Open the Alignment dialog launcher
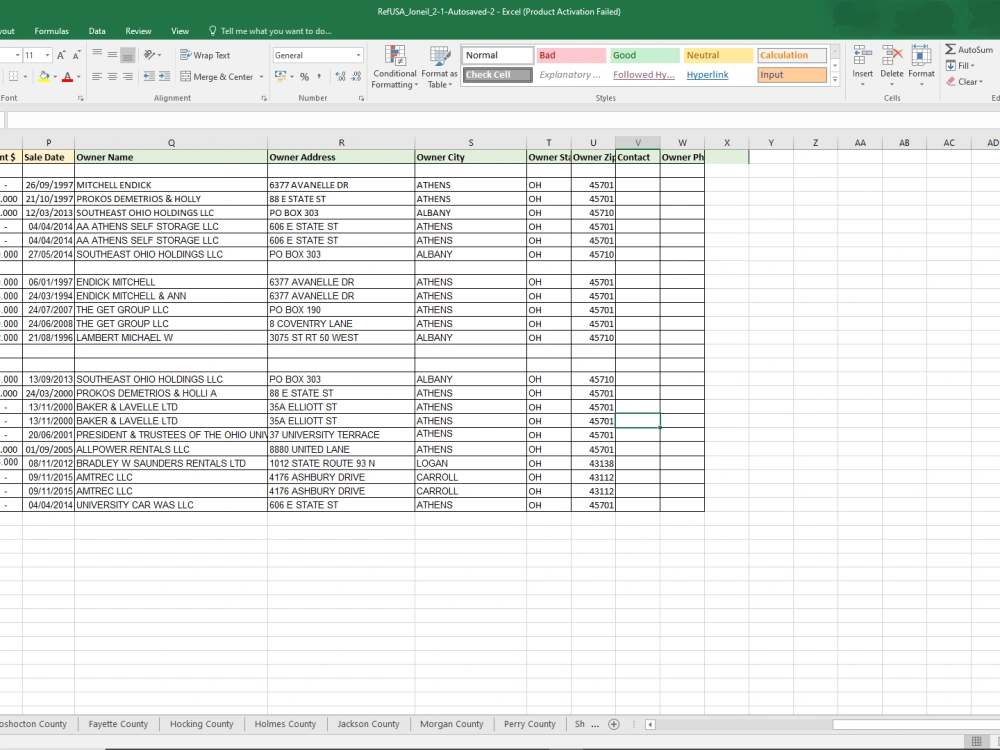 [x=263, y=98]
